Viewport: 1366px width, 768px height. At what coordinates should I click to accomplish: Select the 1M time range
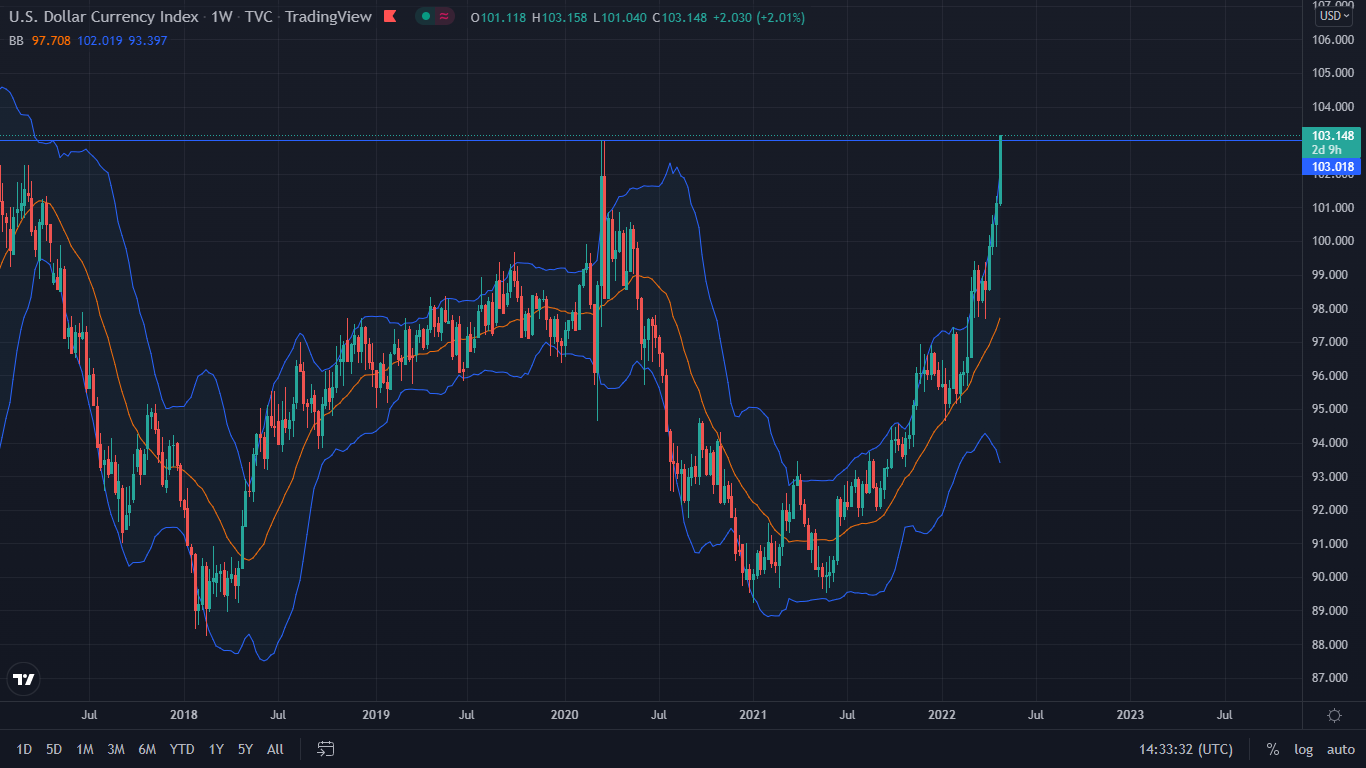(x=85, y=749)
